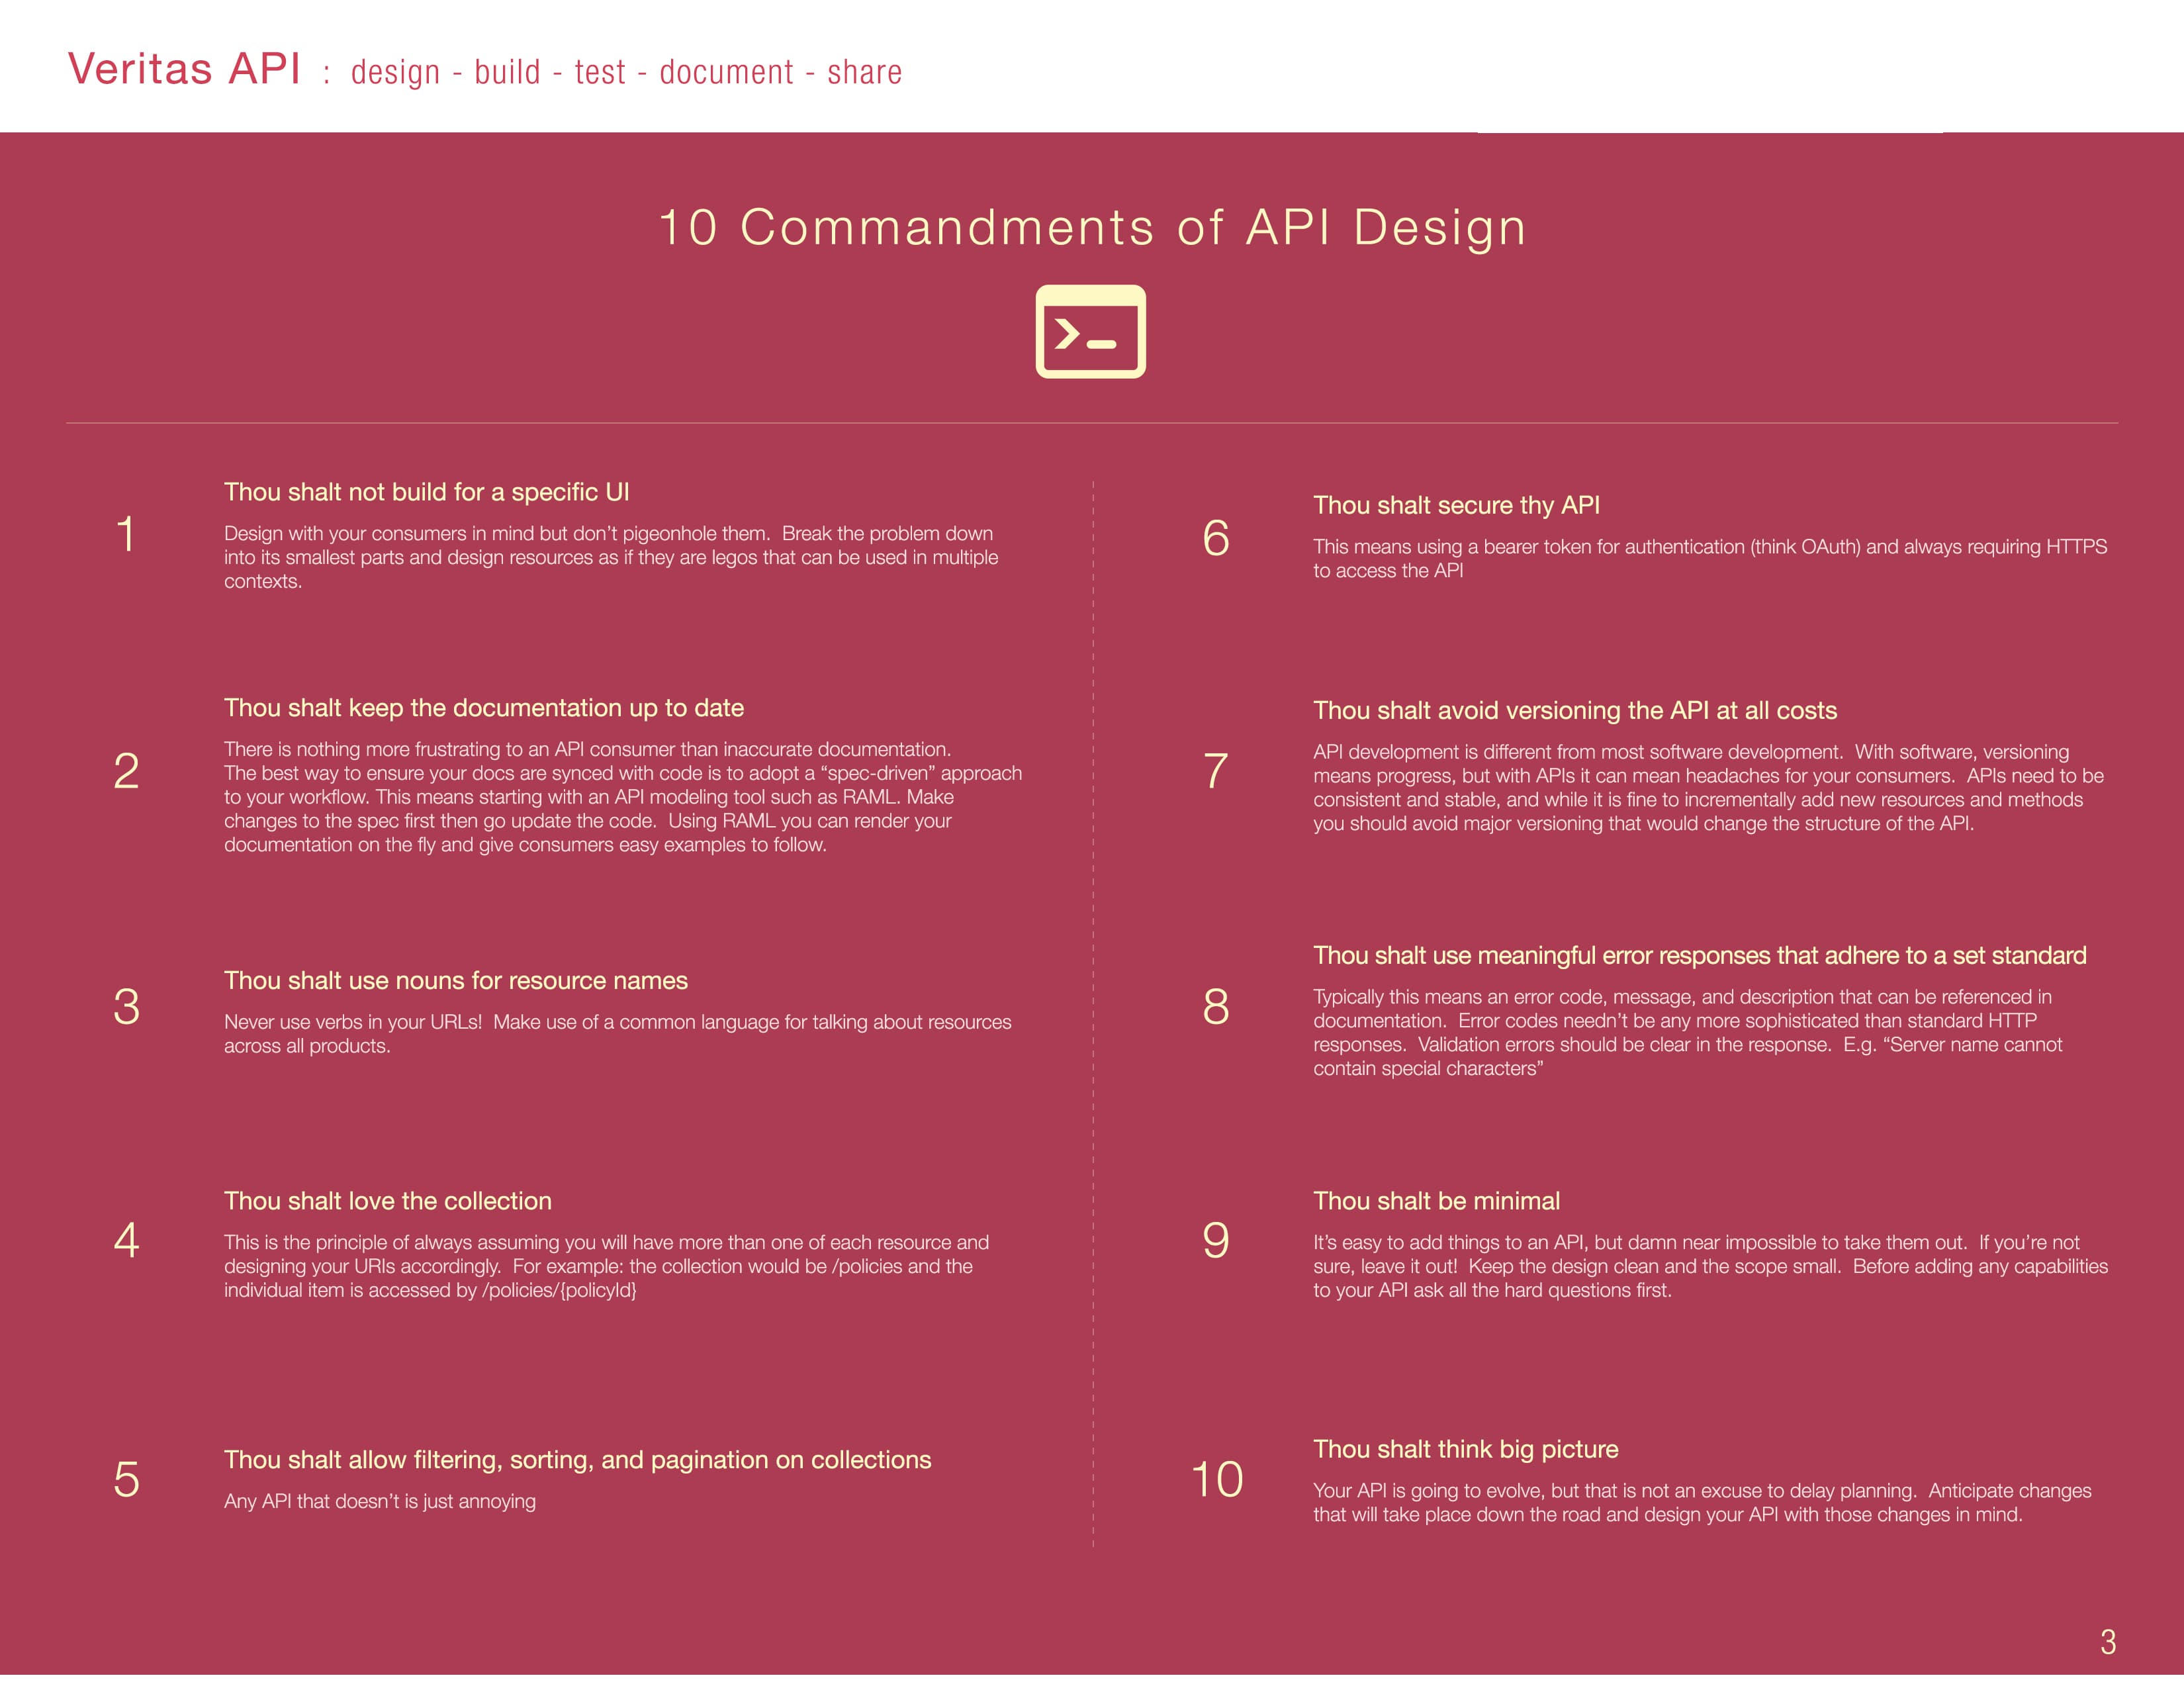Click the large number 9

click(x=1216, y=1241)
